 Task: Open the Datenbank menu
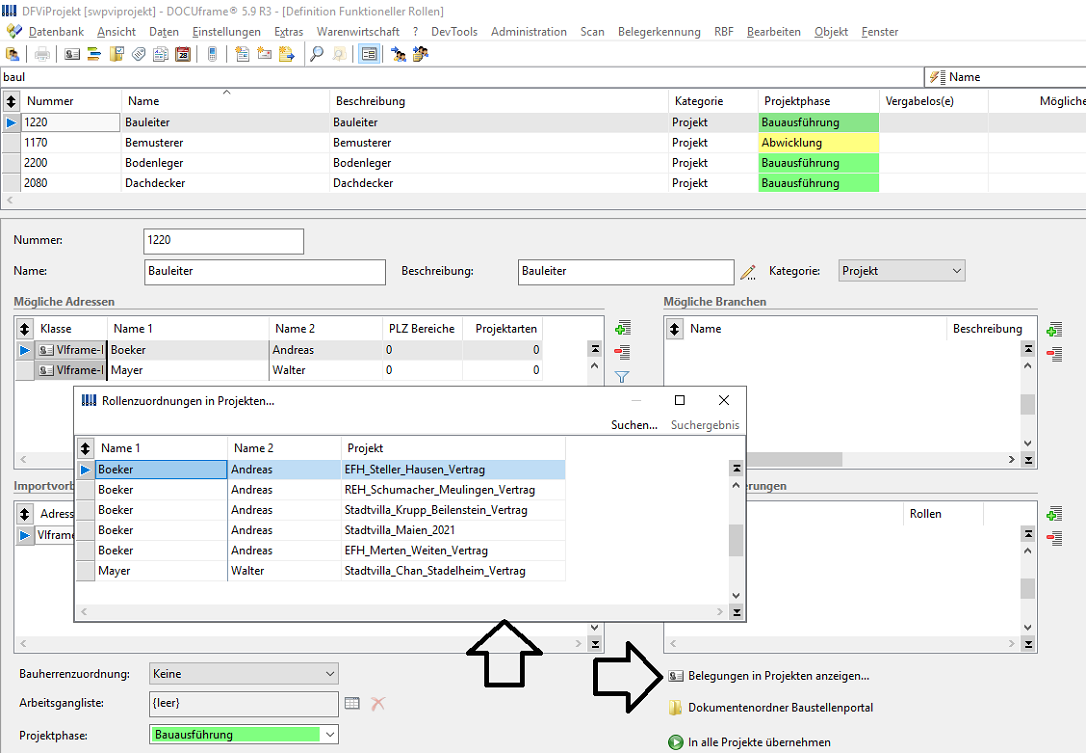click(56, 32)
